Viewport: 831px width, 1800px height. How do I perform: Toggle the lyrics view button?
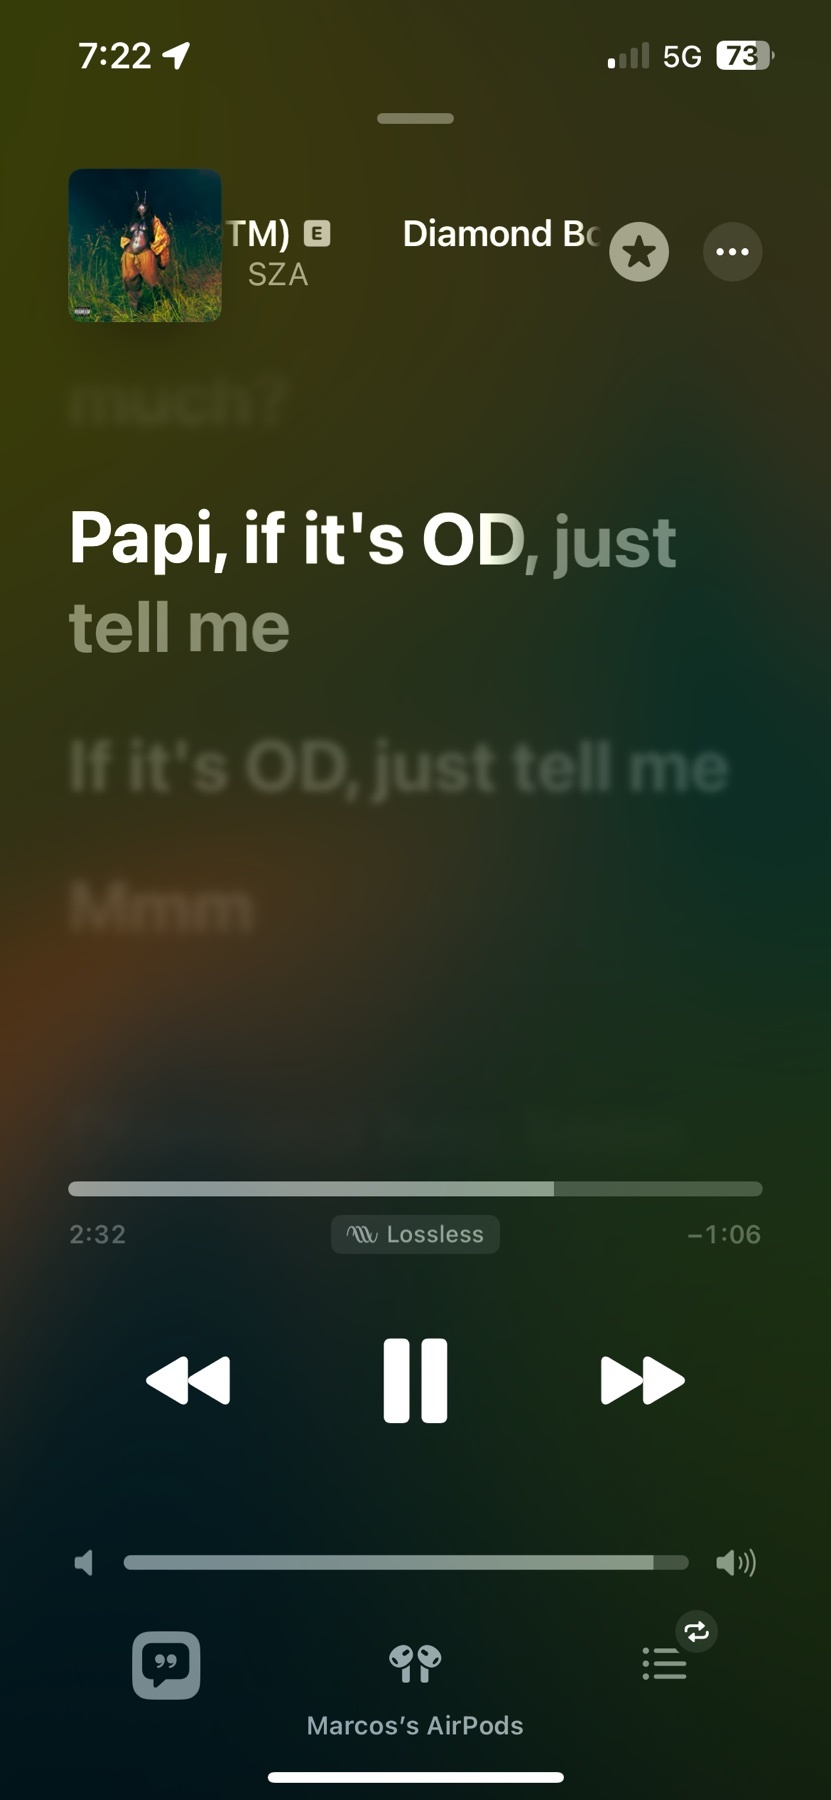pyautogui.click(x=166, y=1665)
